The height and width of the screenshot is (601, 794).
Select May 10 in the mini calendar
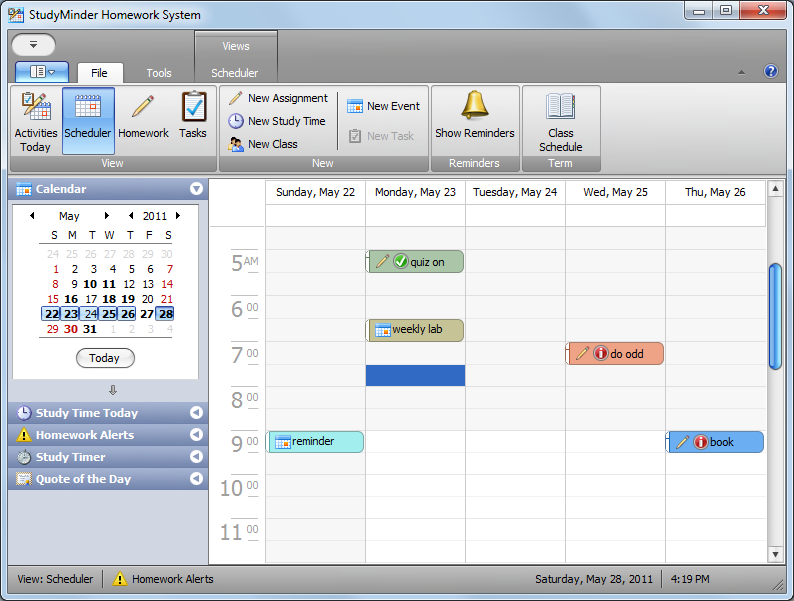pos(91,284)
